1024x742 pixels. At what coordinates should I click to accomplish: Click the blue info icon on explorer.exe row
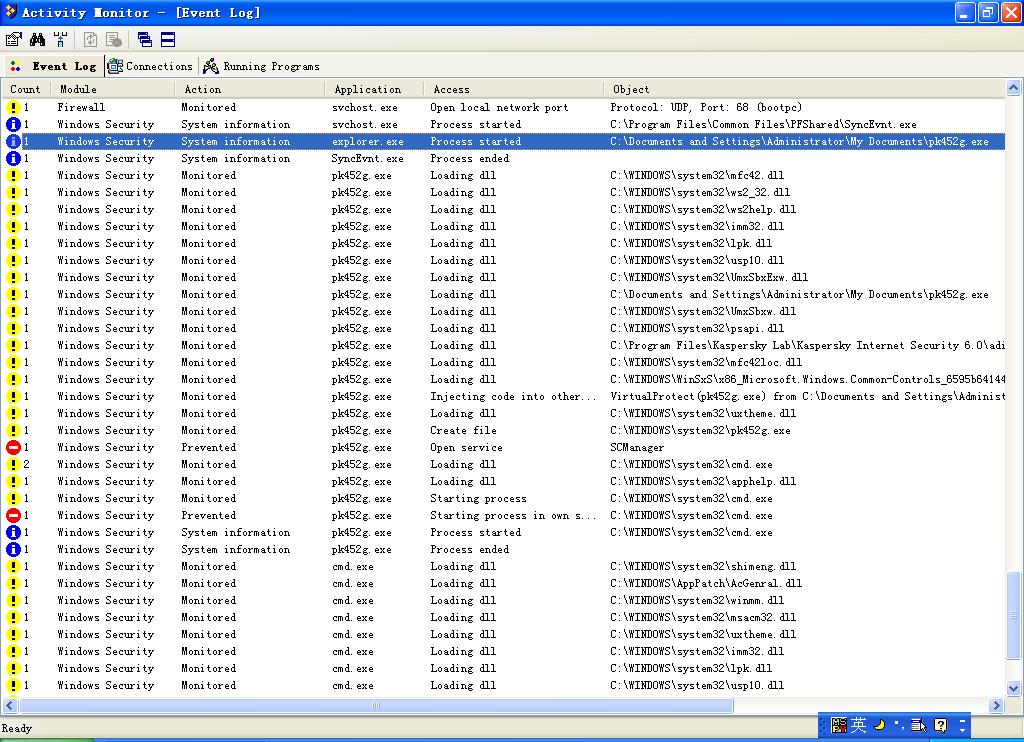(x=13, y=142)
